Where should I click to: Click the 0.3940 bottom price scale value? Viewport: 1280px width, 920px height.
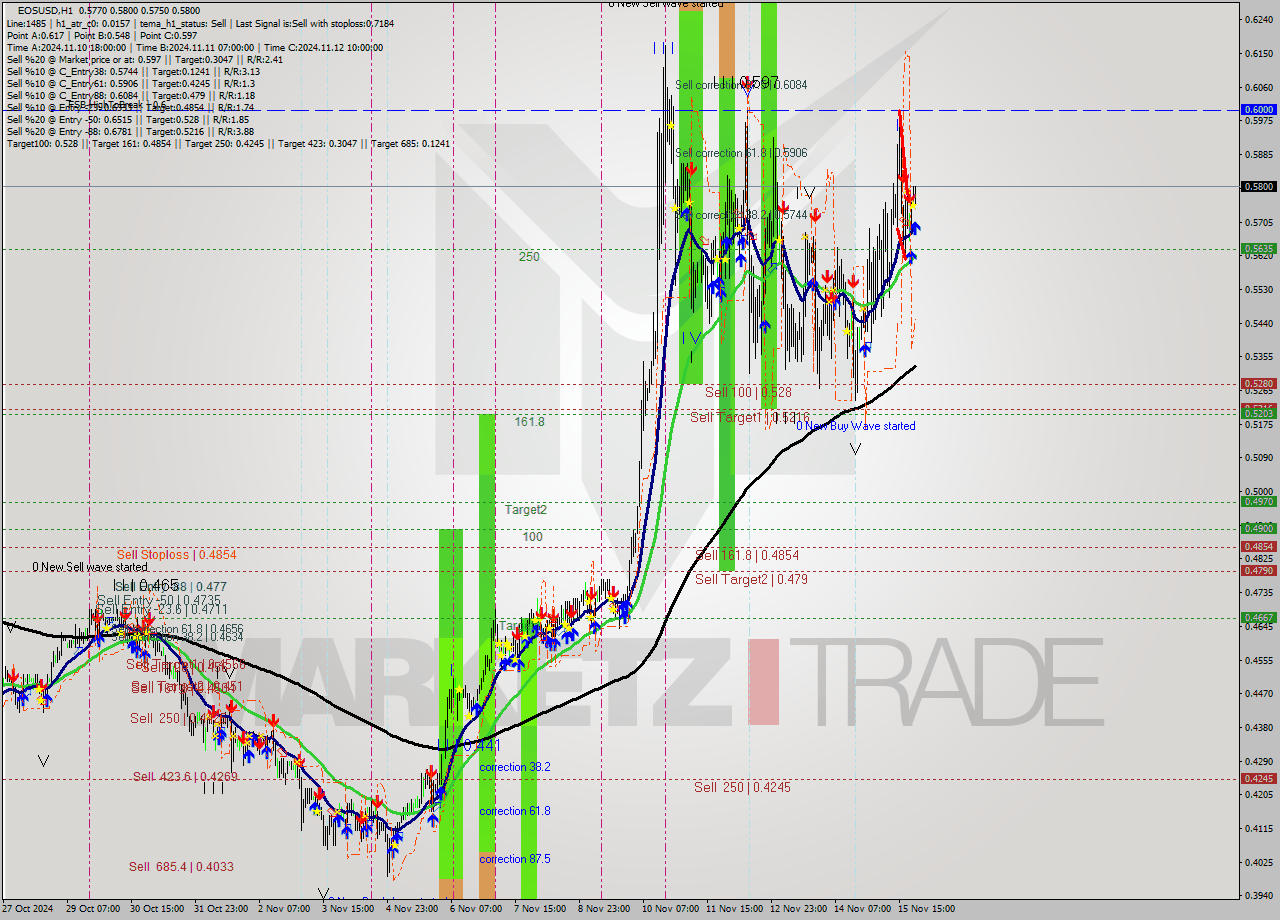pos(1258,895)
